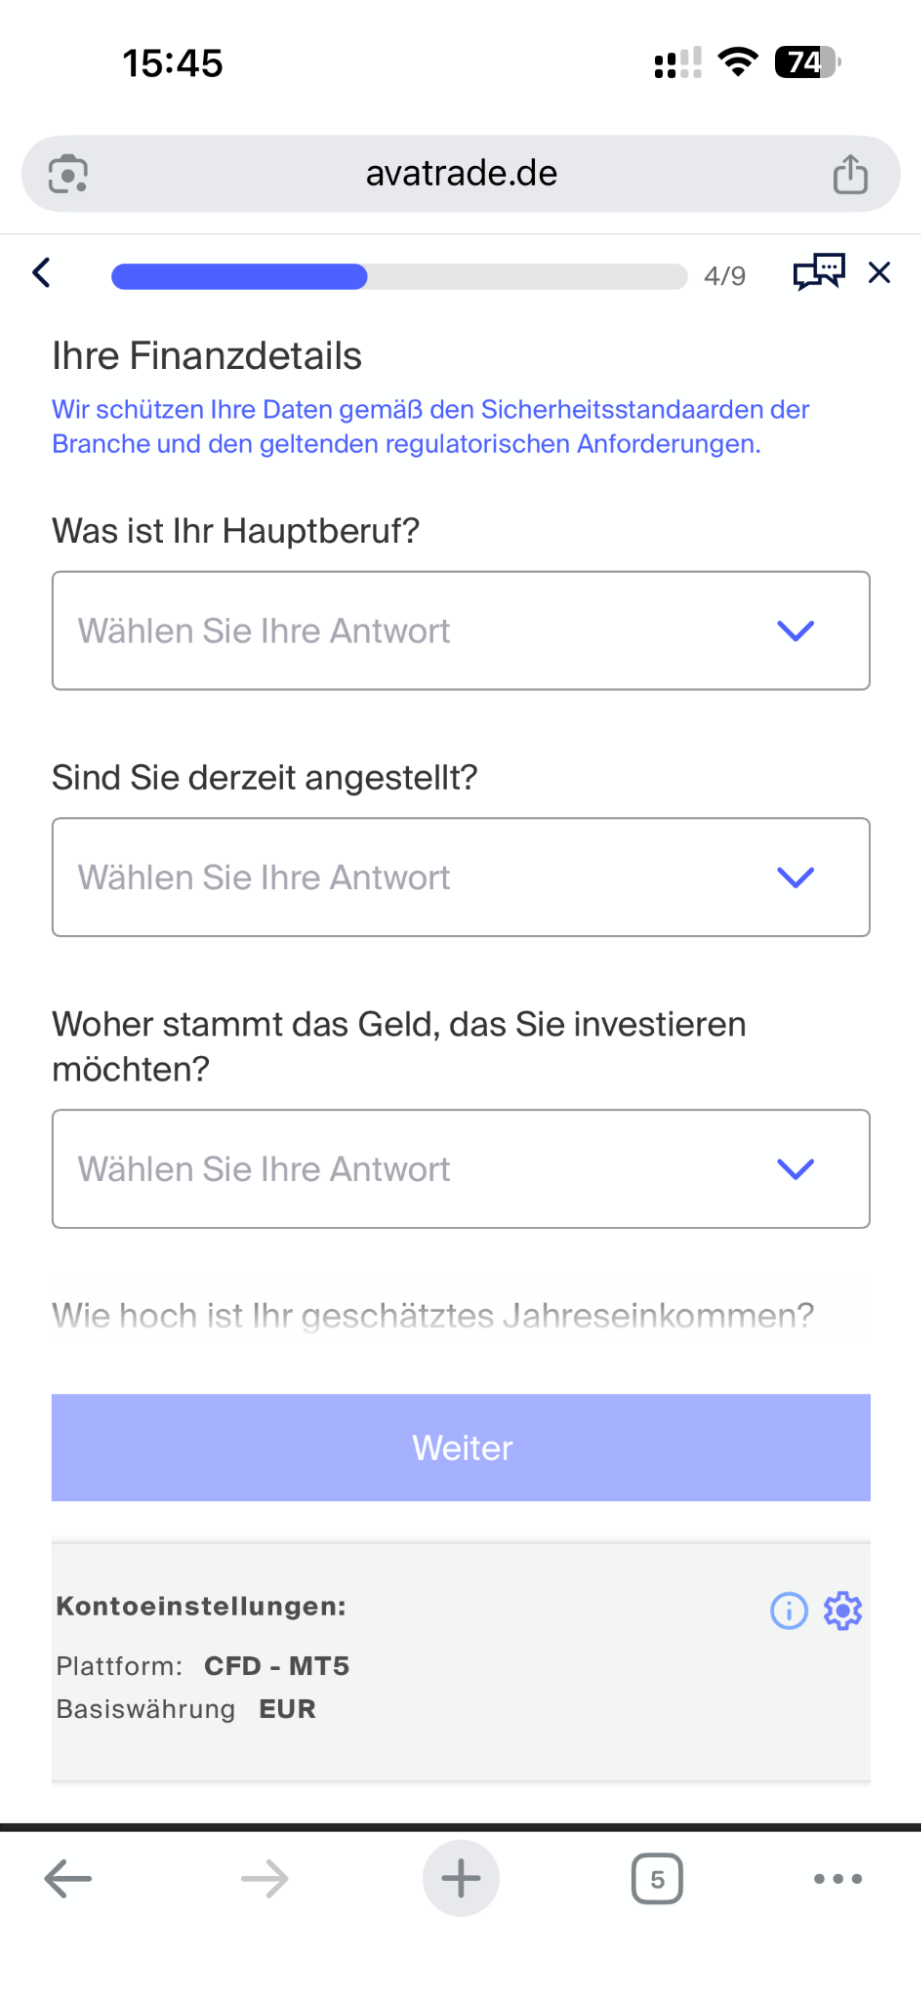Open the Hauptberuf answer dropdown
Screen dimensions: 922x1999
pos(461,631)
